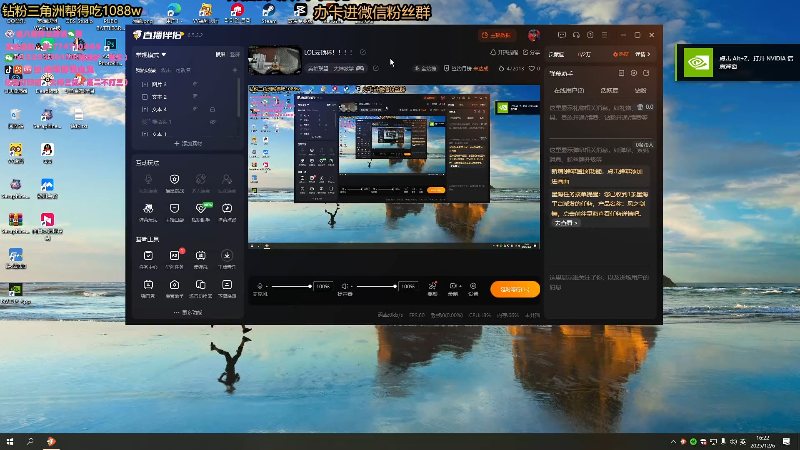Open the tool with the red notification badge
The width and height of the screenshot is (800, 450).
point(175,257)
